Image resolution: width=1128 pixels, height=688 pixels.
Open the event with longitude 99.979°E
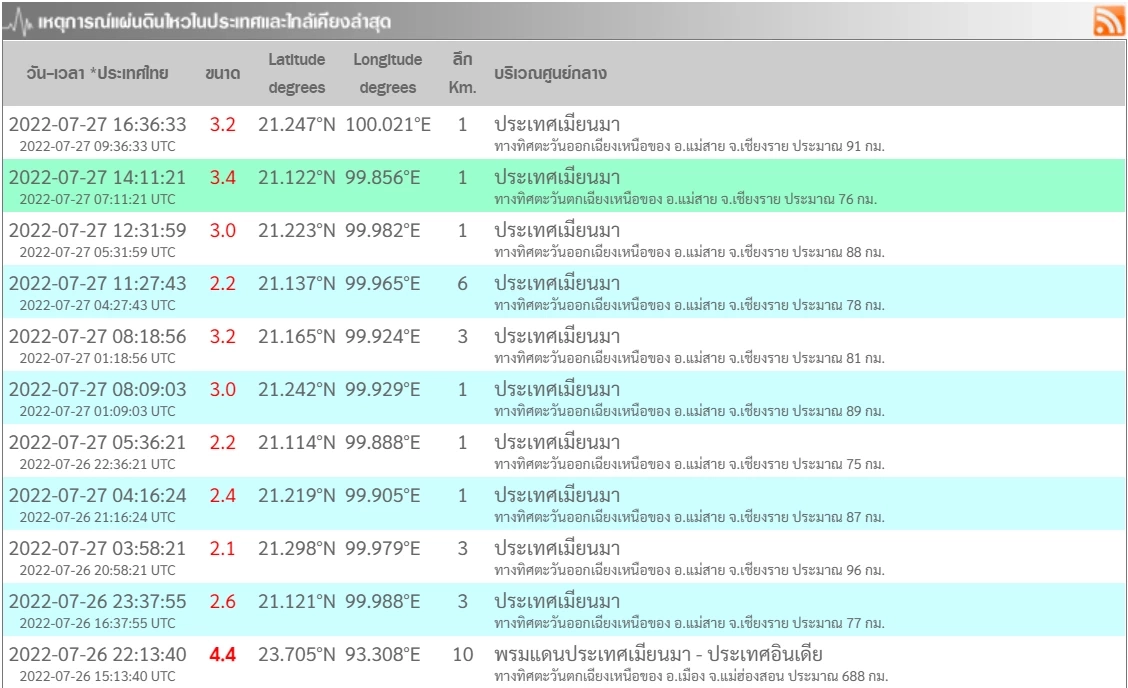pyautogui.click(x=383, y=549)
